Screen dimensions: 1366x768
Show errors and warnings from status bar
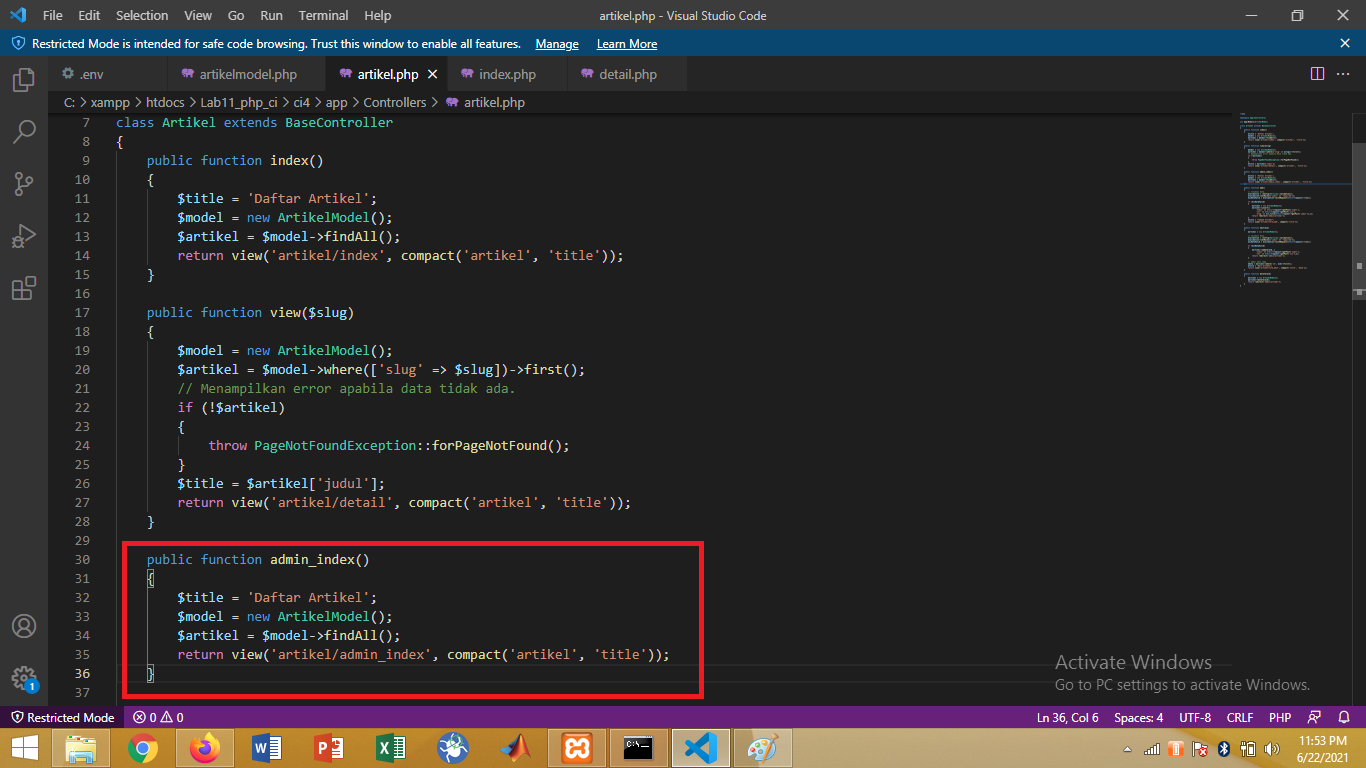point(157,717)
